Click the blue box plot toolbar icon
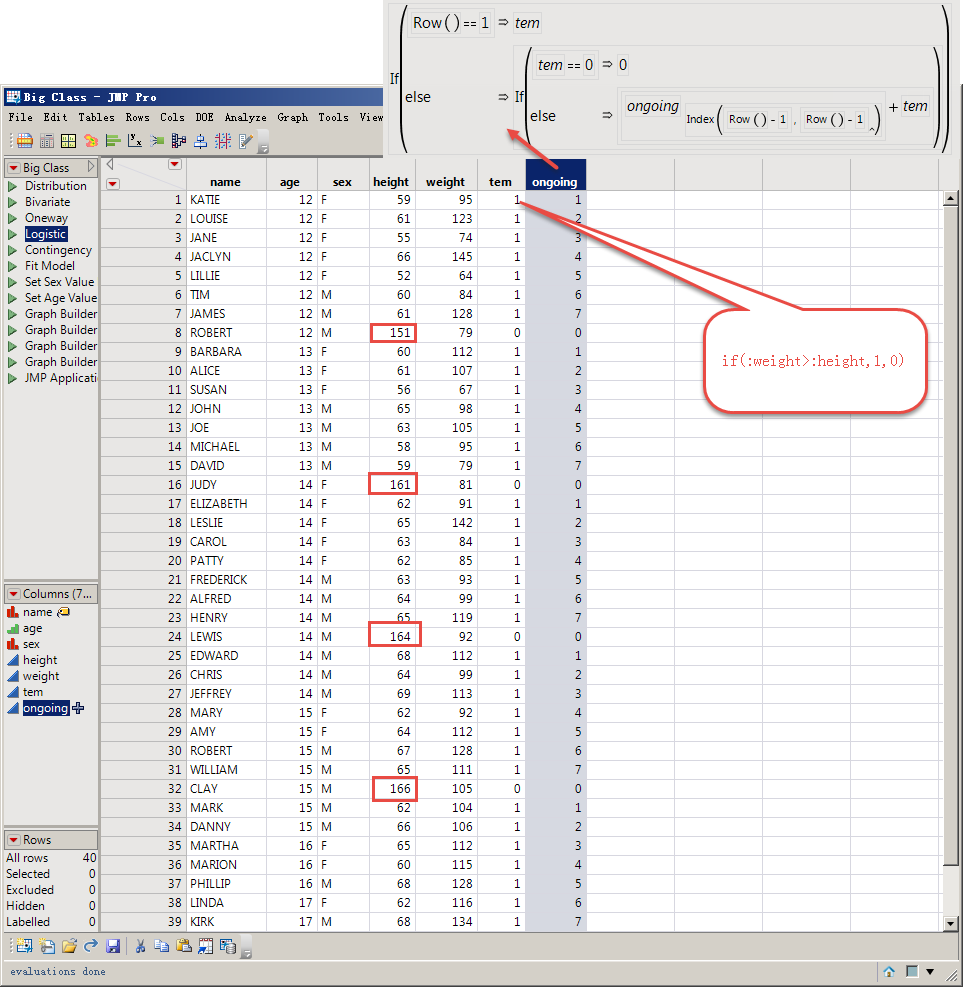The height and width of the screenshot is (987, 963). click(x=201, y=140)
